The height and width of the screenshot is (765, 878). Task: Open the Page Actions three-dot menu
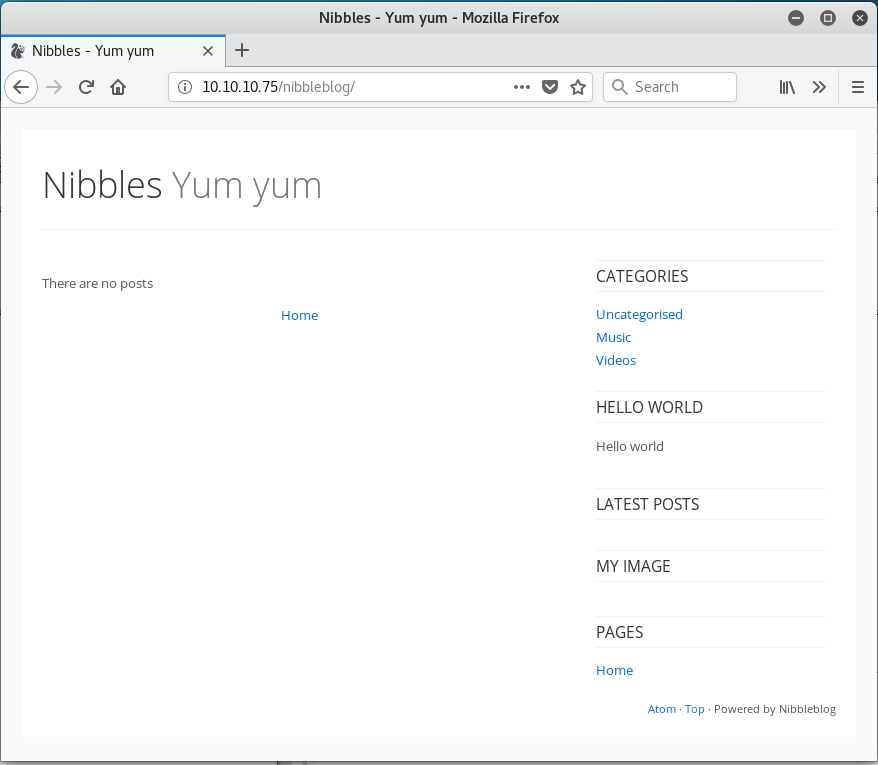(x=521, y=87)
